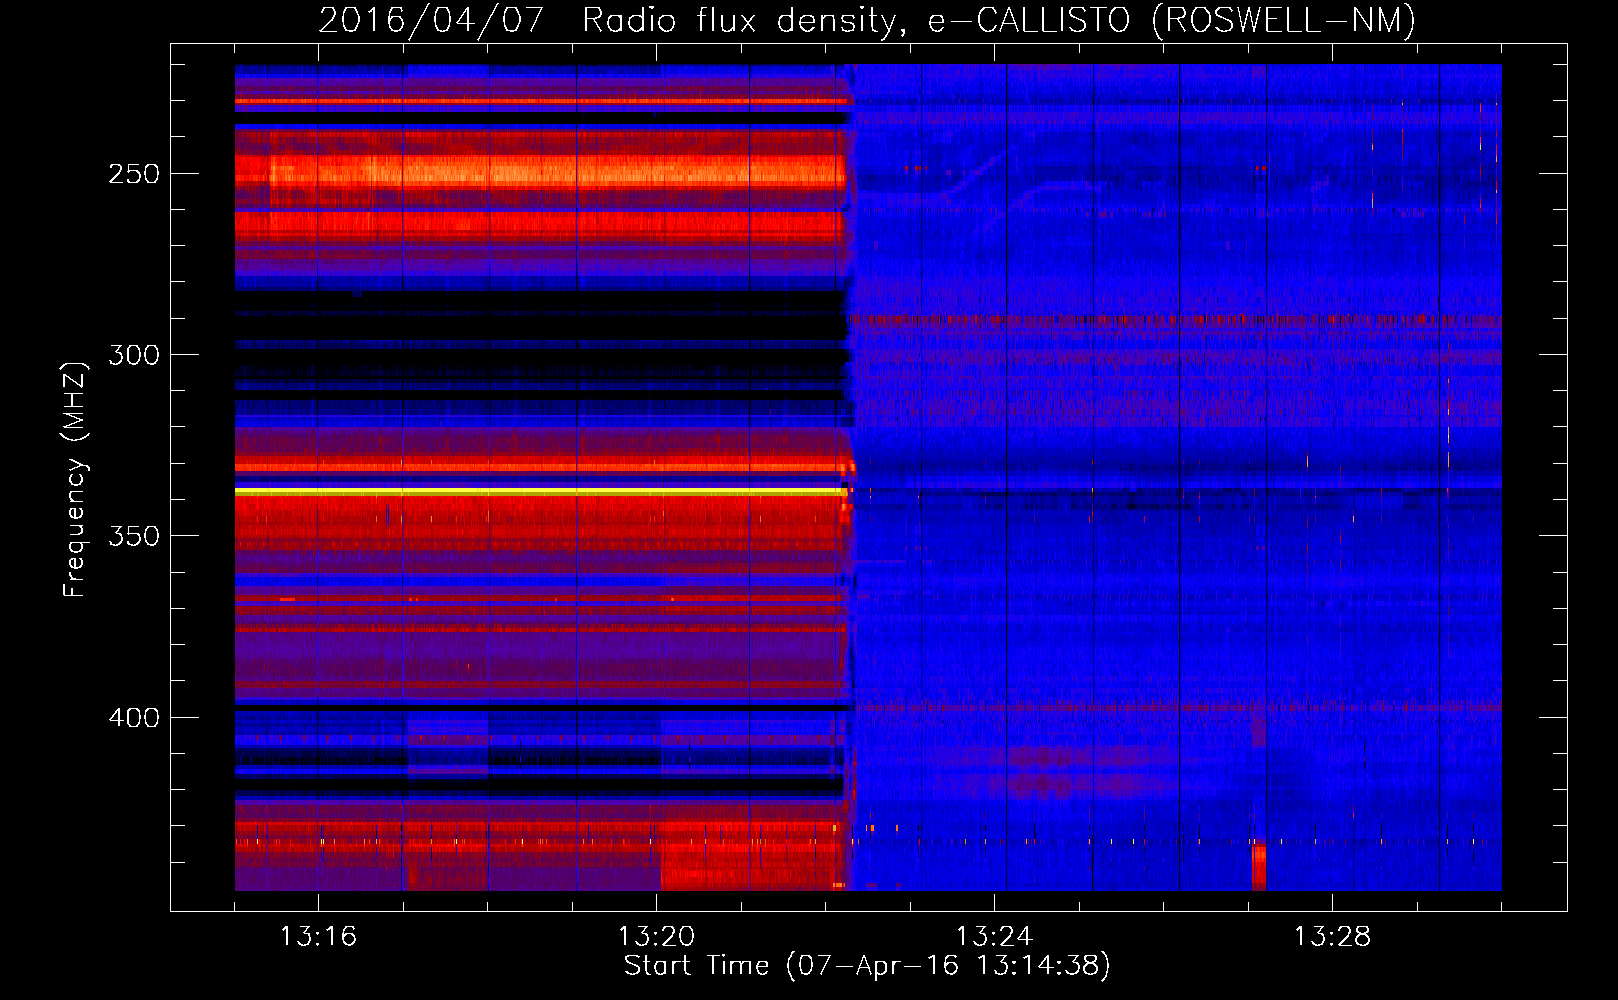
Task: Click the "Frequency (MHZ)" axis label
Action: pos(75,479)
